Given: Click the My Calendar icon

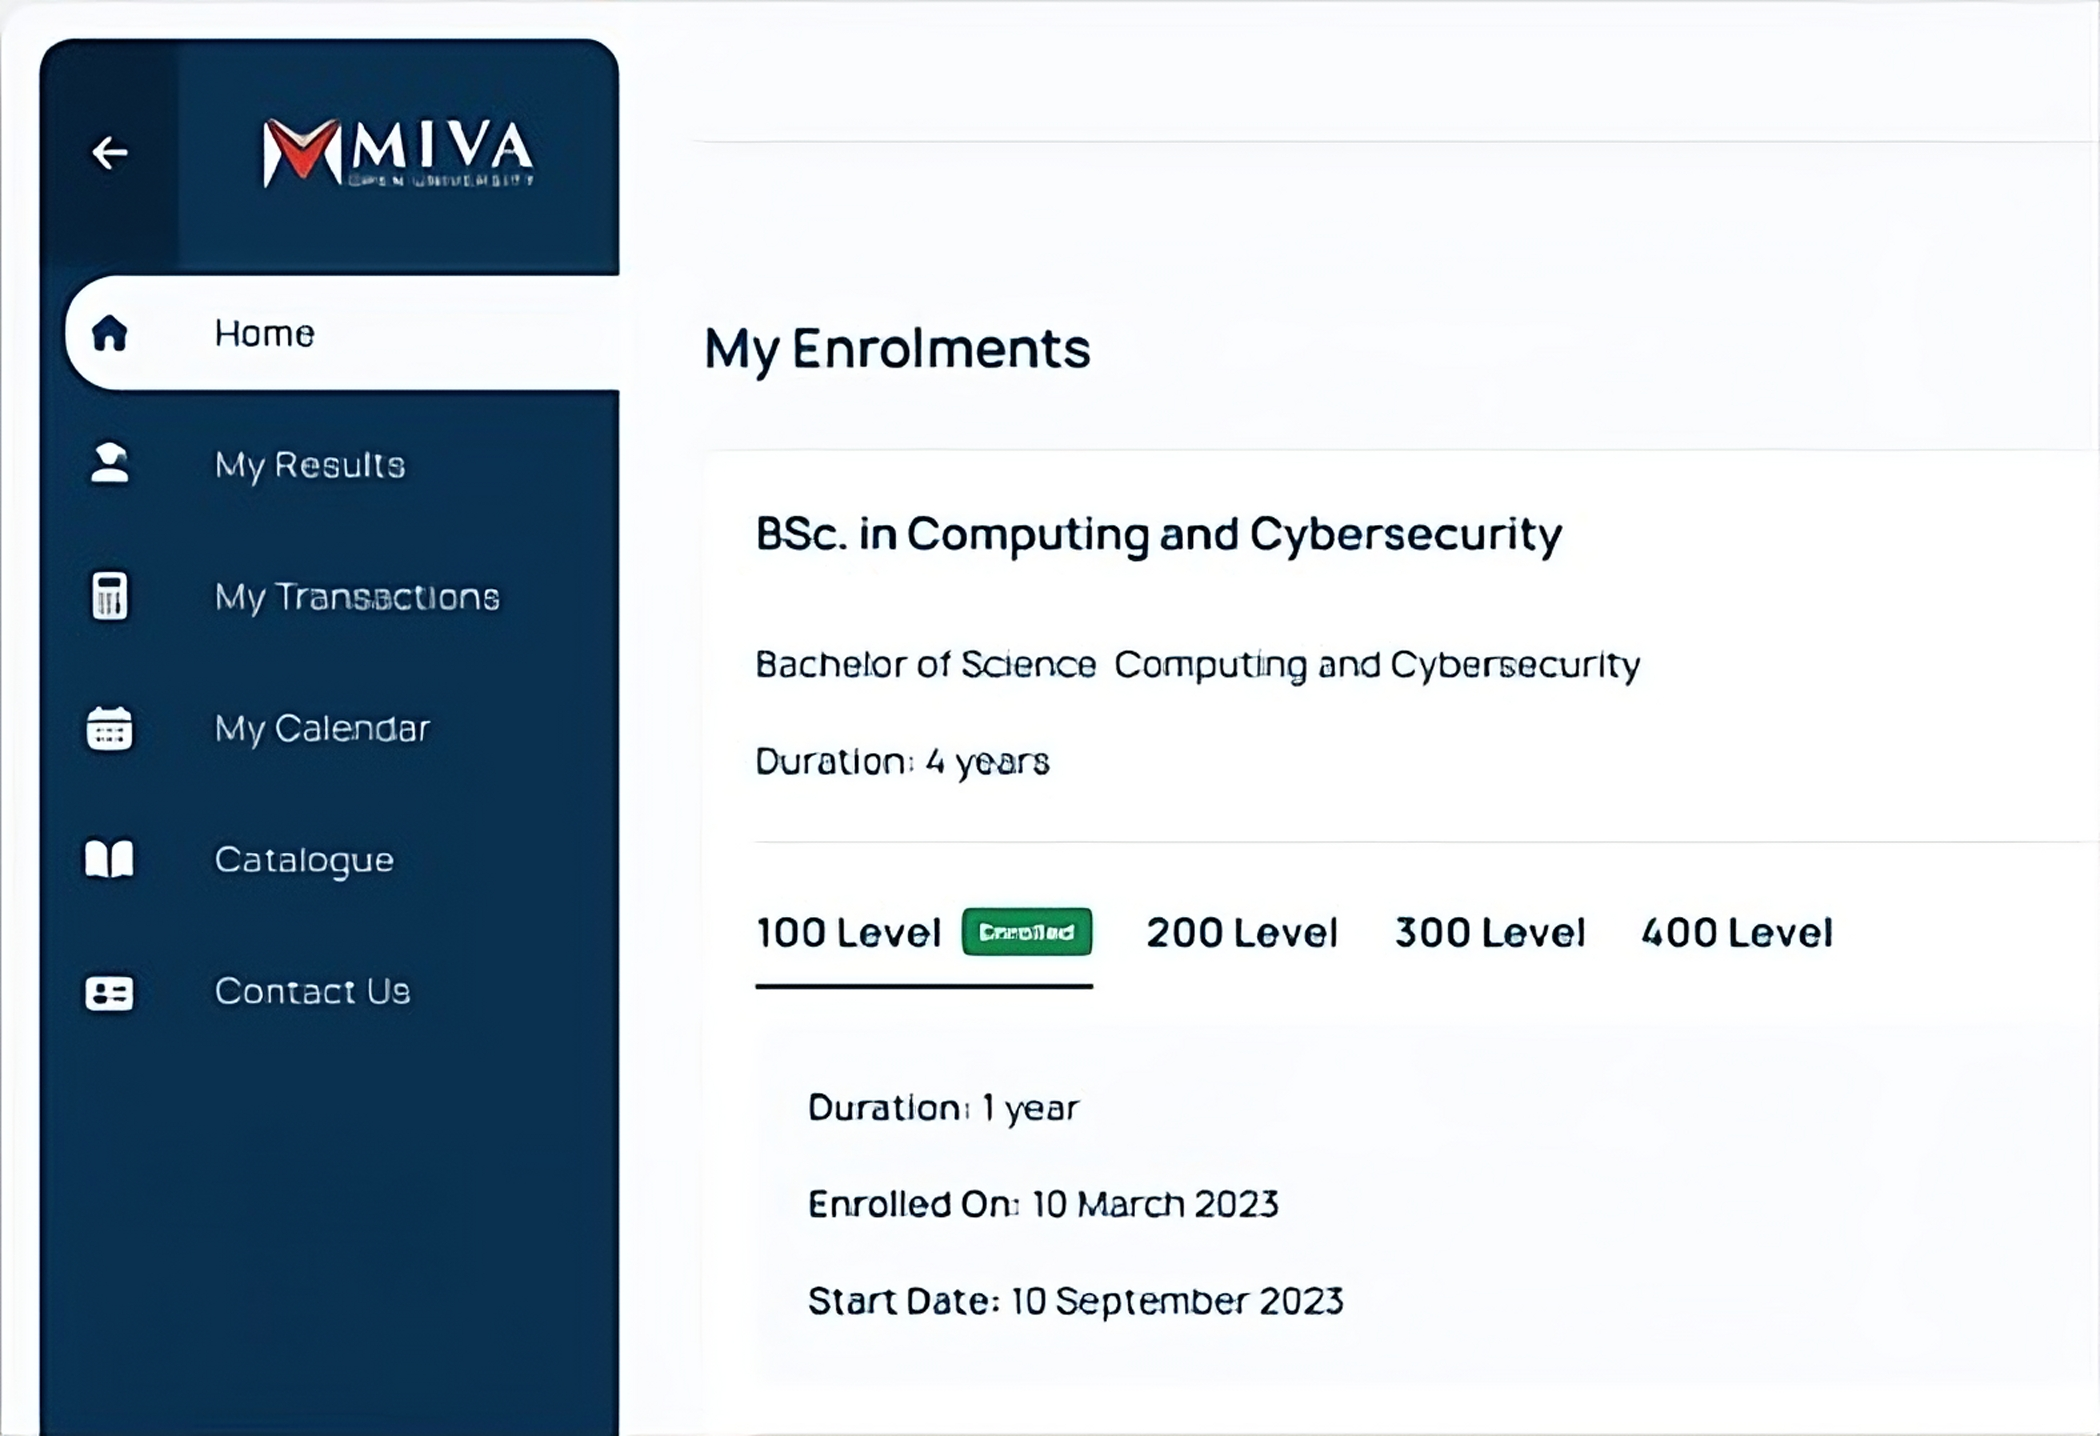Looking at the screenshot, I should [x=109, y=728].
